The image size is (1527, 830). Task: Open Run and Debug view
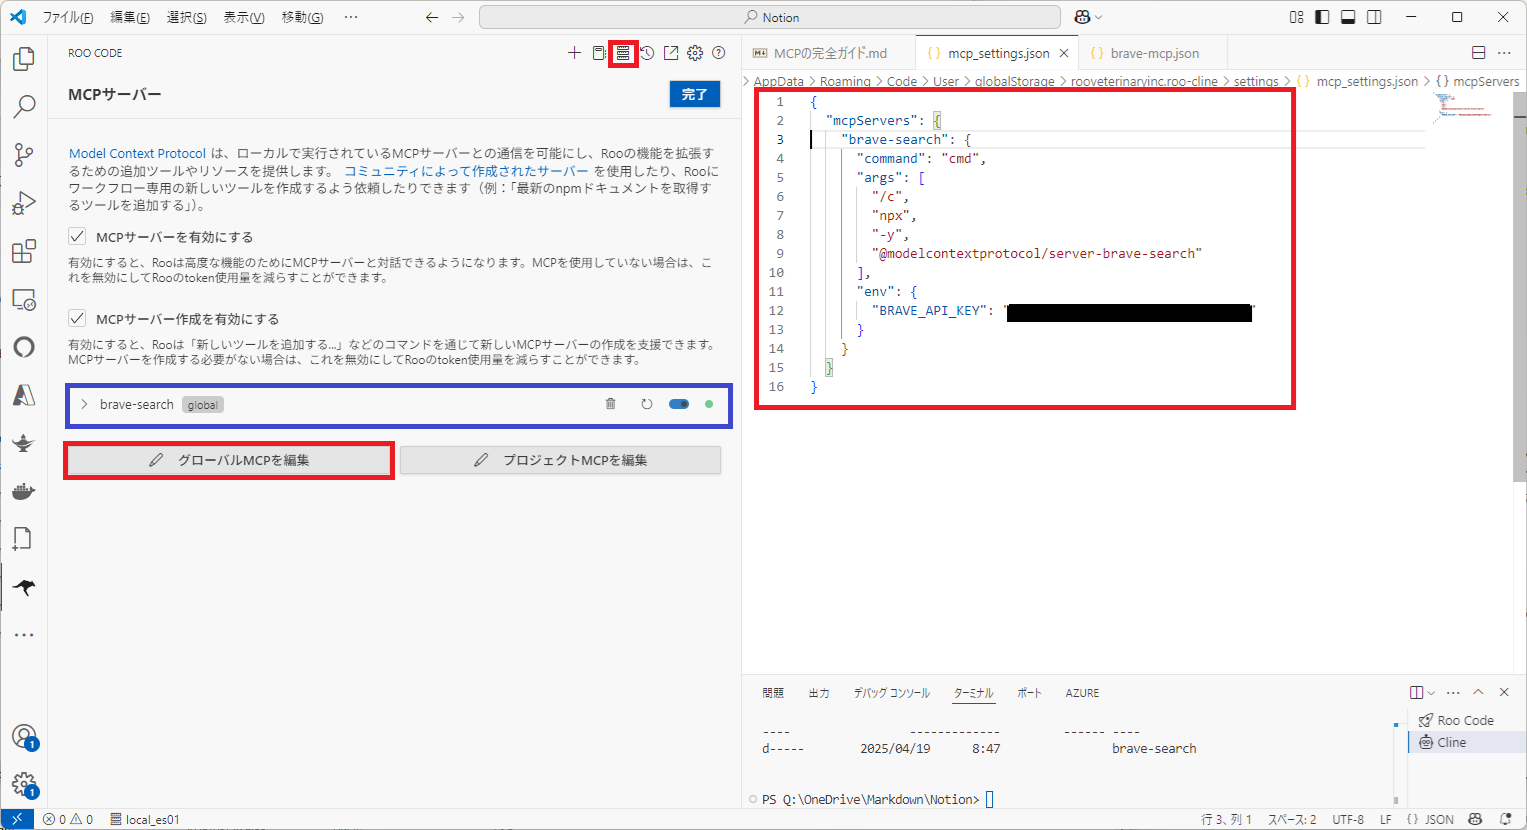pos(24,203)
